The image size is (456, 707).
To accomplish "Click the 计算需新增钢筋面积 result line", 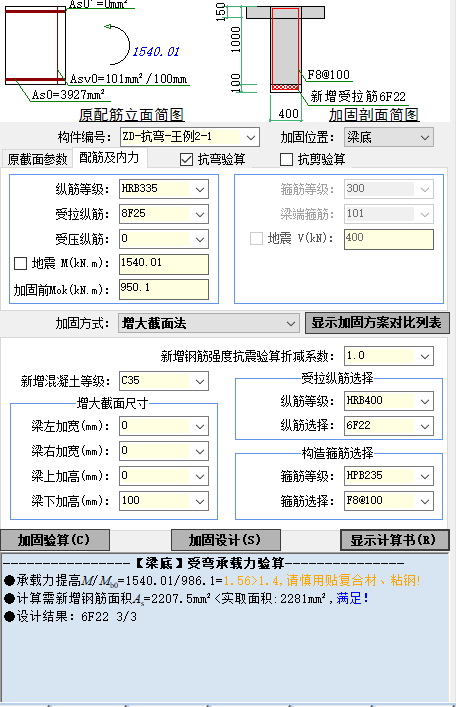I will pos(186,599).
